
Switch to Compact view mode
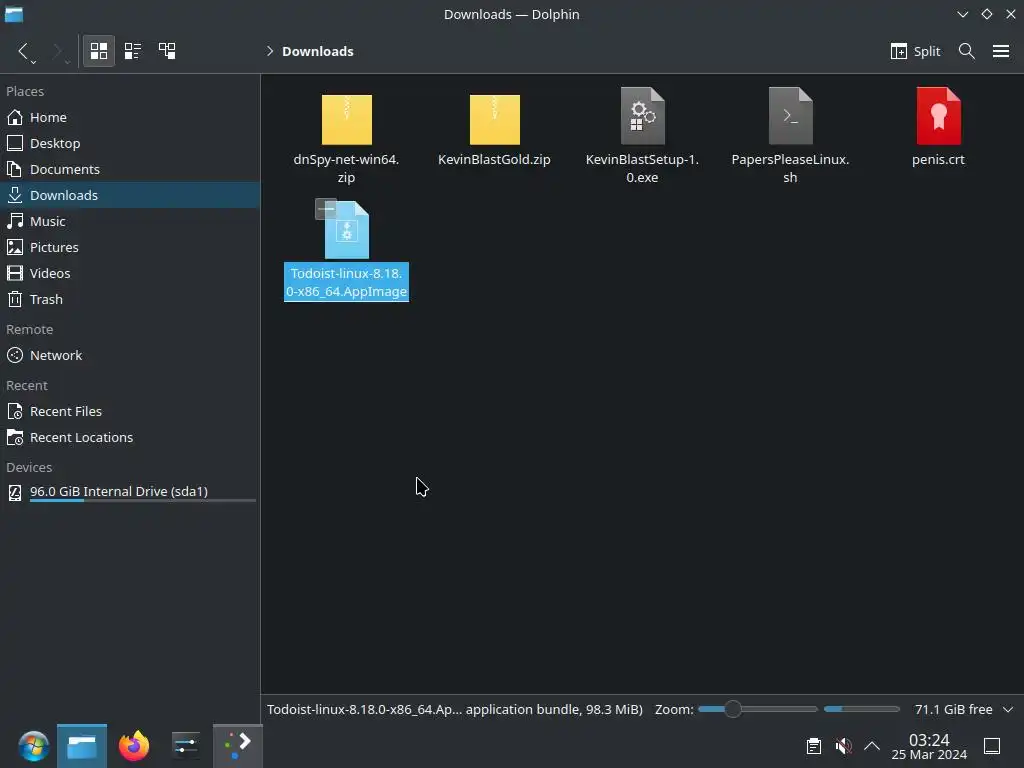coord(133,51)
